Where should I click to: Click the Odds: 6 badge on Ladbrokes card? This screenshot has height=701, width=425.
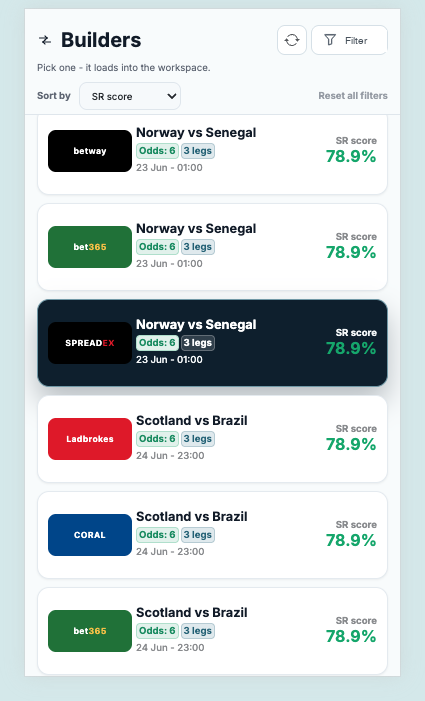[x=157, y=439]
